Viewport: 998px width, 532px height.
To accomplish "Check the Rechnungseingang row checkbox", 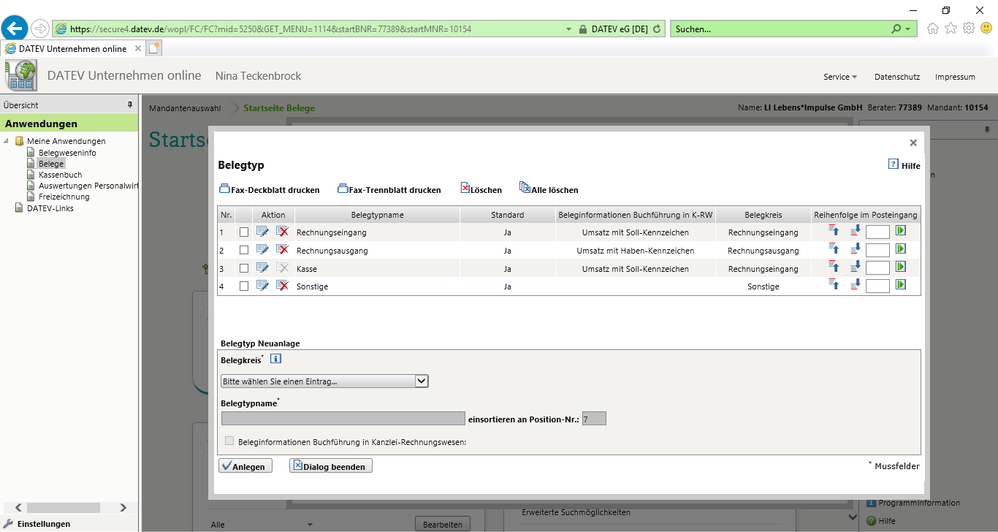I will [244, 232].
